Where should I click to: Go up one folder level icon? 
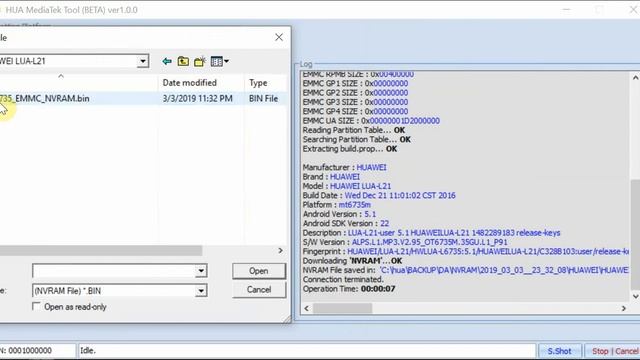point(183,62)
